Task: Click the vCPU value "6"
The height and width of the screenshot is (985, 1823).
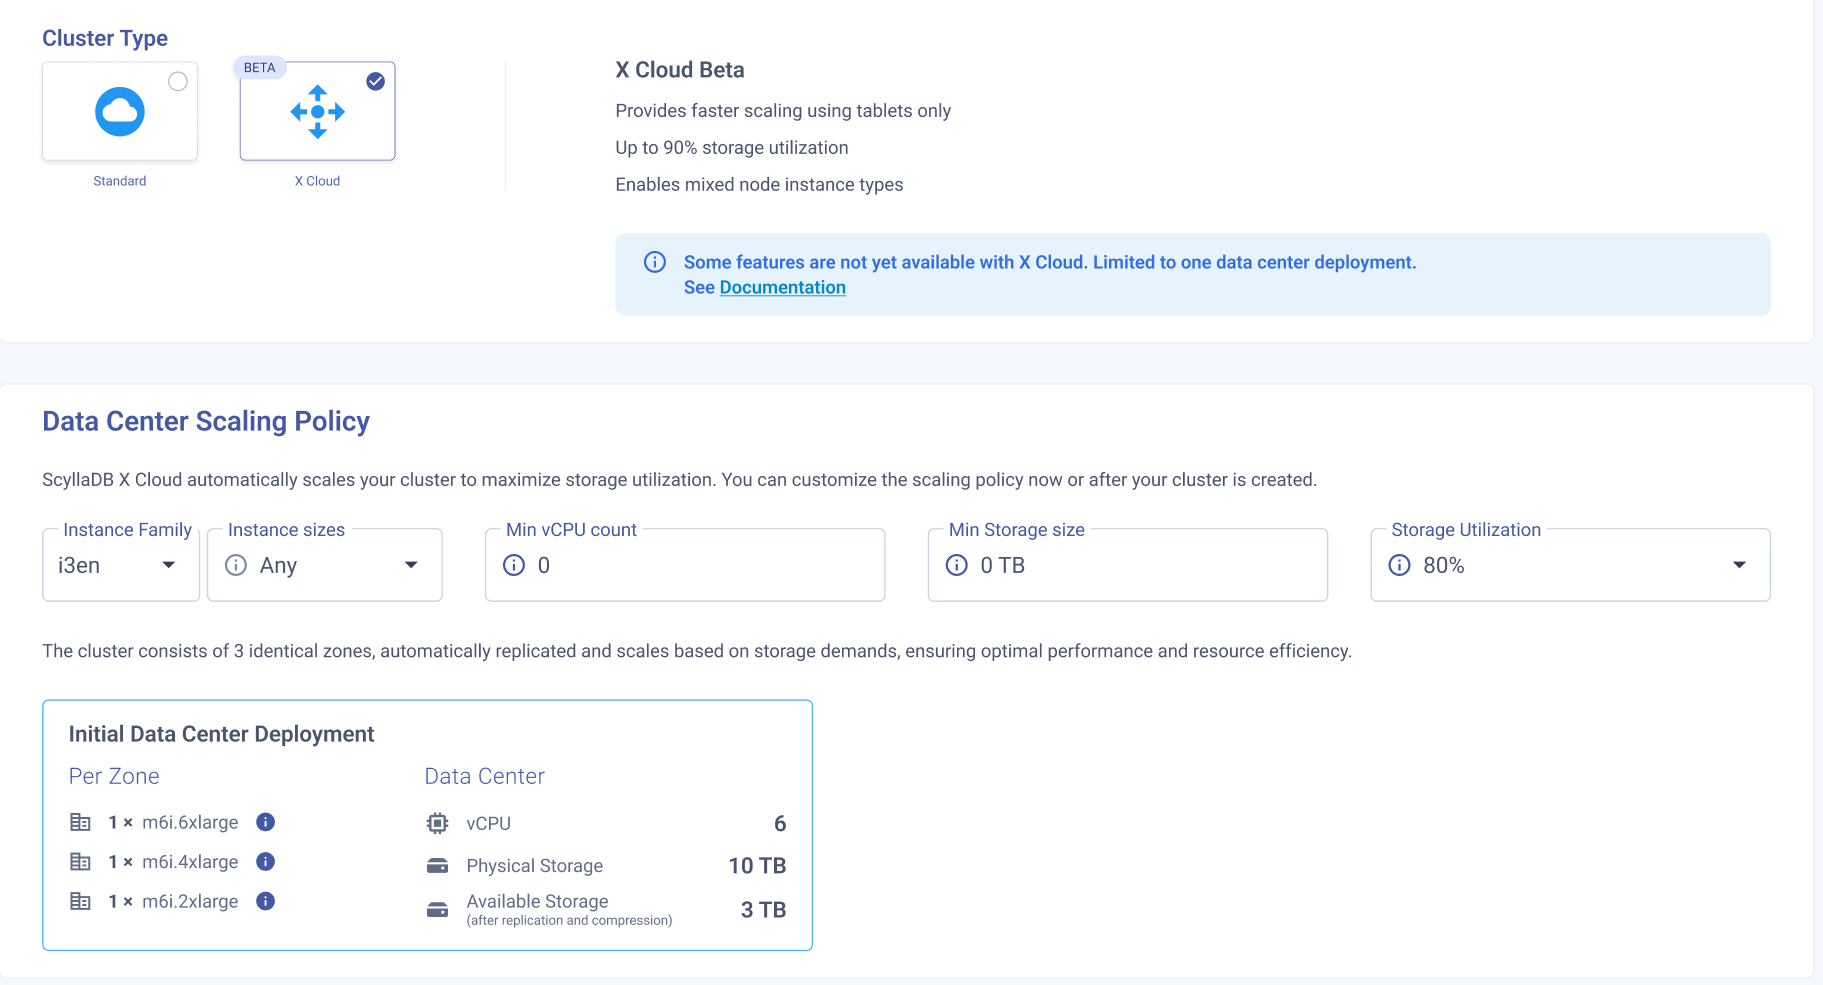Action: pos(780,823)
